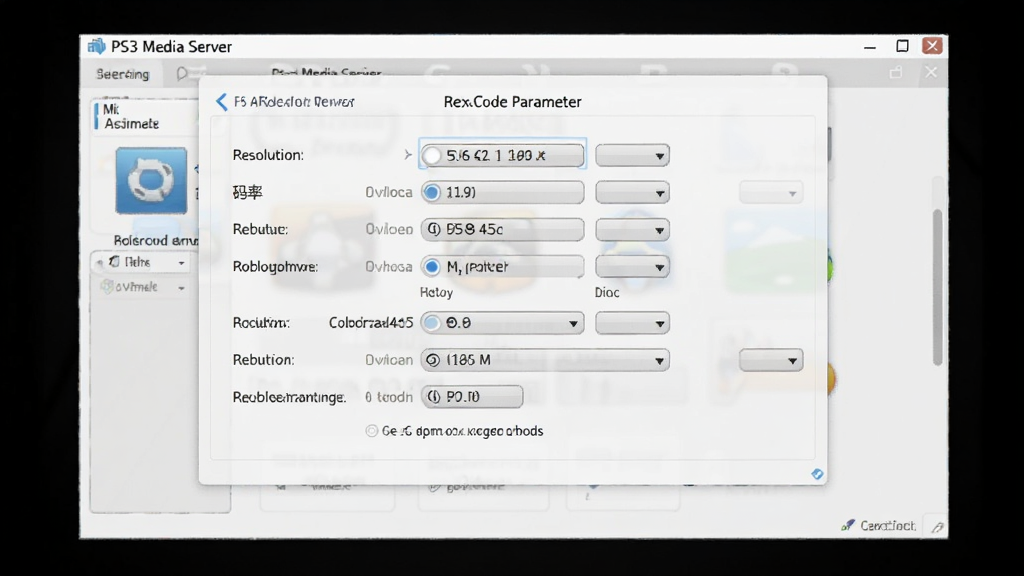
Task: Open the Ftelte dropdown button in left panel
Action: (x=141, y=263)
